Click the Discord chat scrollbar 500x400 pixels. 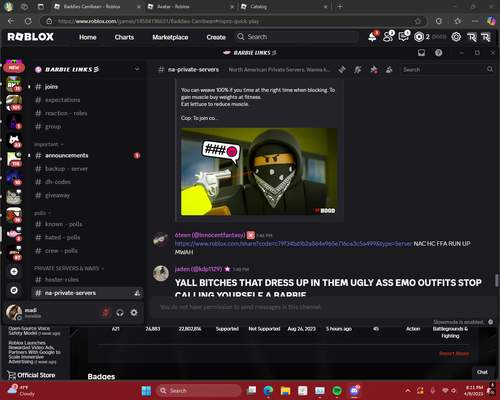[496, 280]
